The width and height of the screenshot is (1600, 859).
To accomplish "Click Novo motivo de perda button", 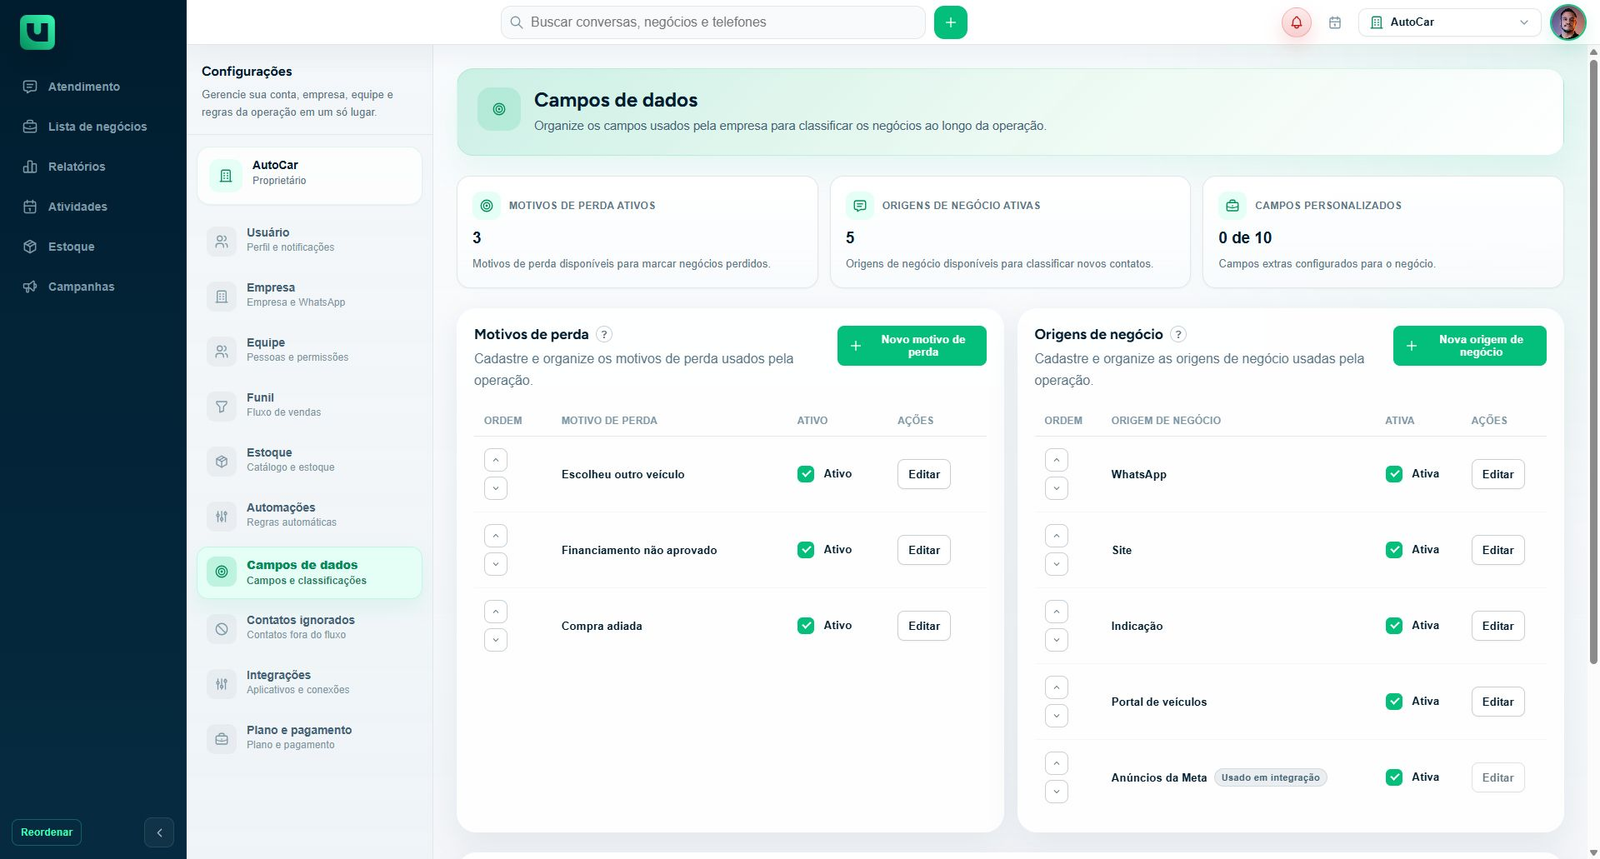I will [911, 346].
